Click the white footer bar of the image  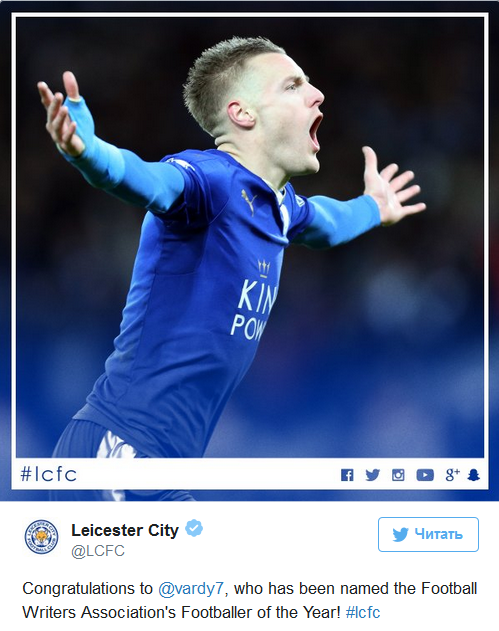point(250,474)
